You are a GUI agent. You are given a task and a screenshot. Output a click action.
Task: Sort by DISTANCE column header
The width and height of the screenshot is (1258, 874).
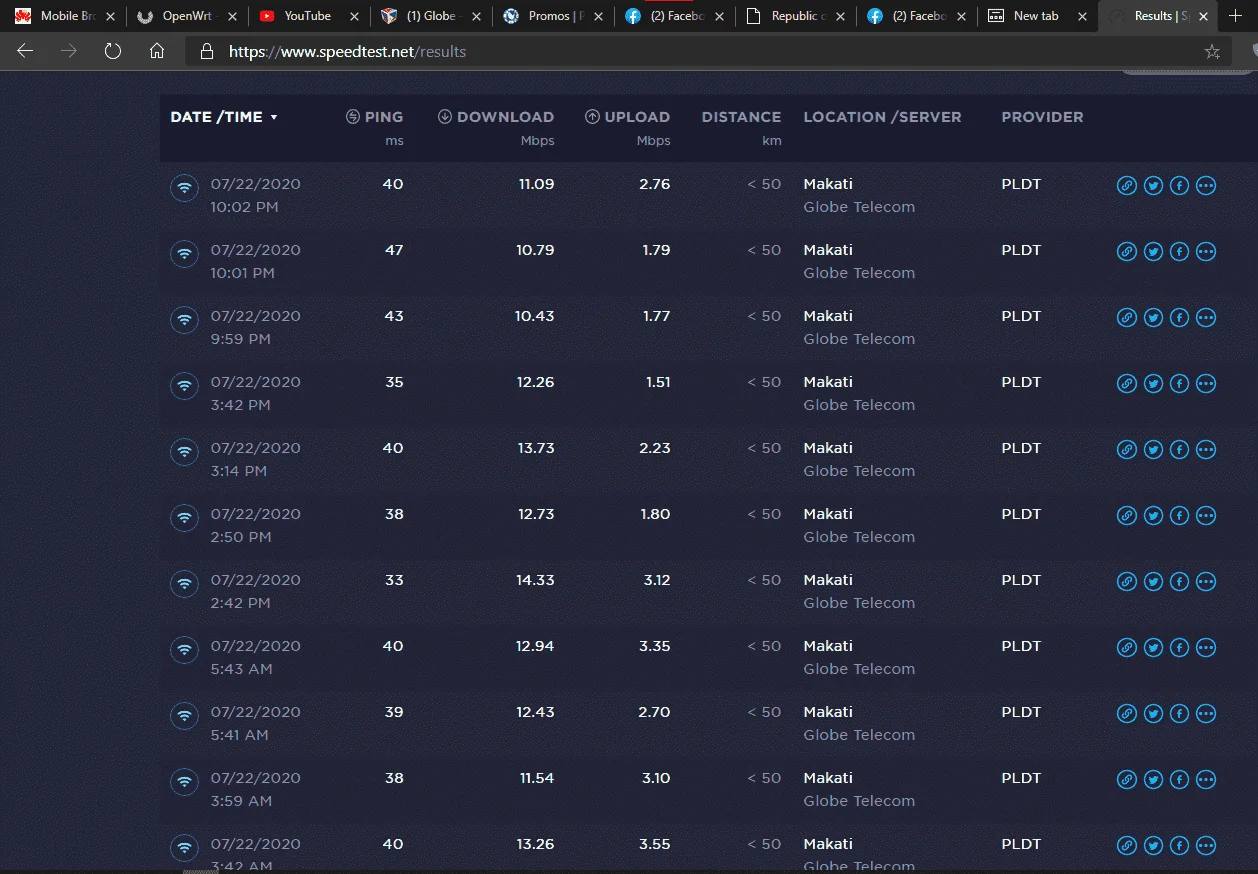tap(741, 117)
